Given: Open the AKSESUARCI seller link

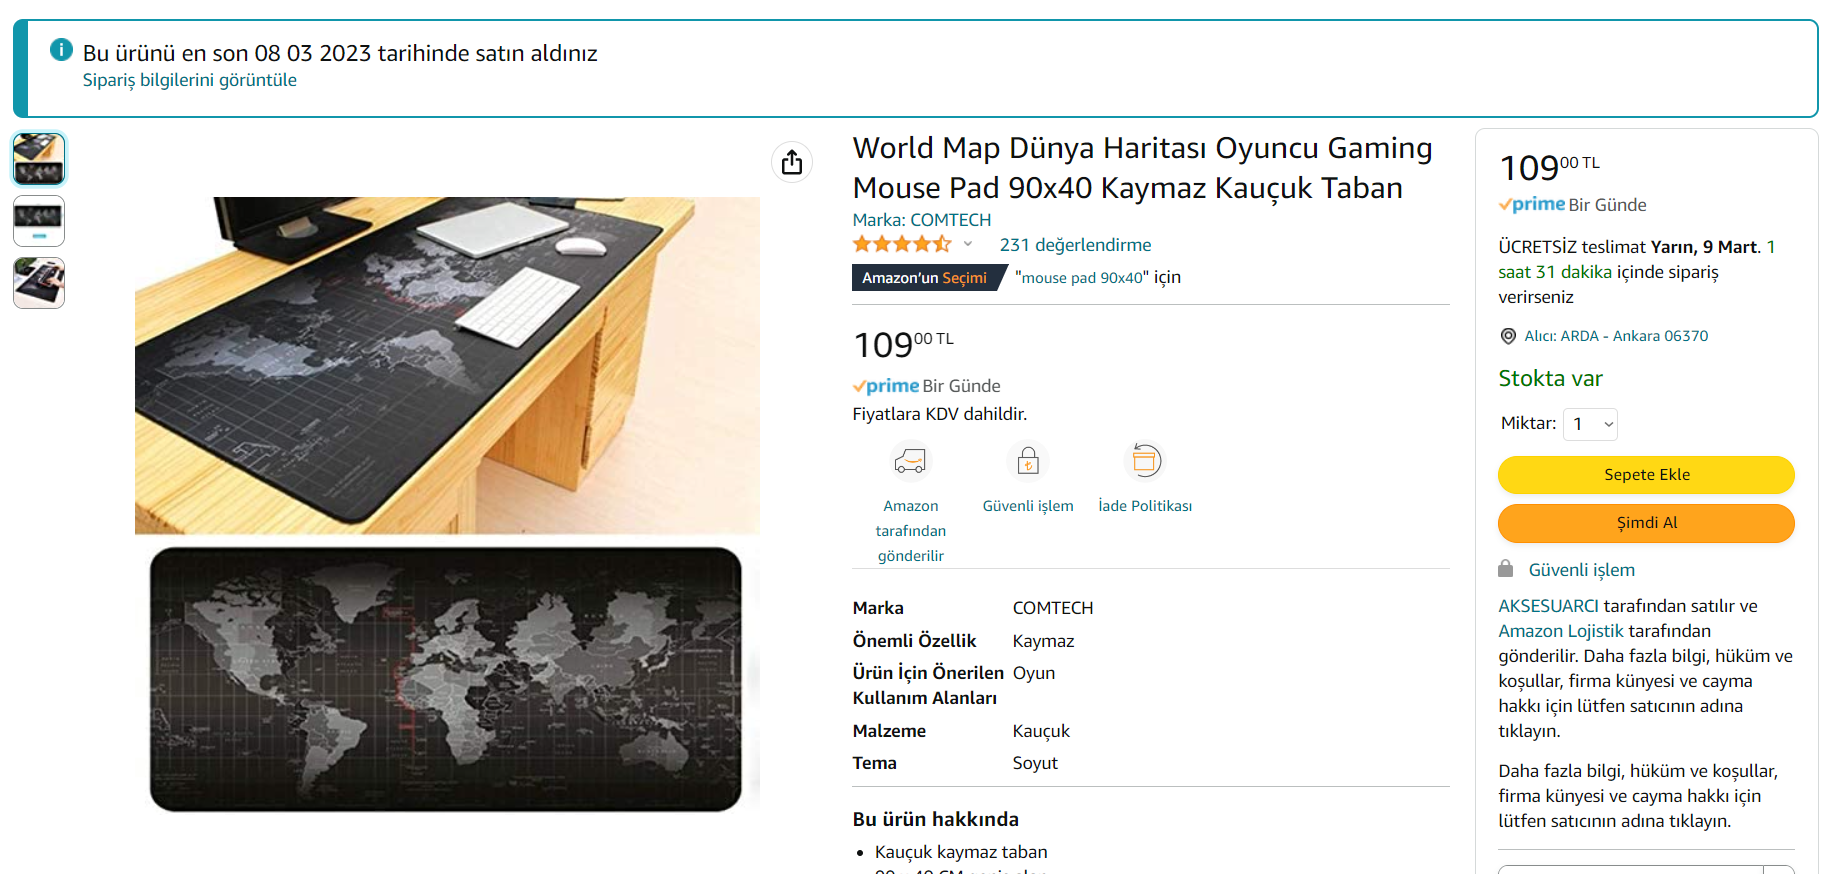Looking at the screenshot, I should [x=1548, y=606].
